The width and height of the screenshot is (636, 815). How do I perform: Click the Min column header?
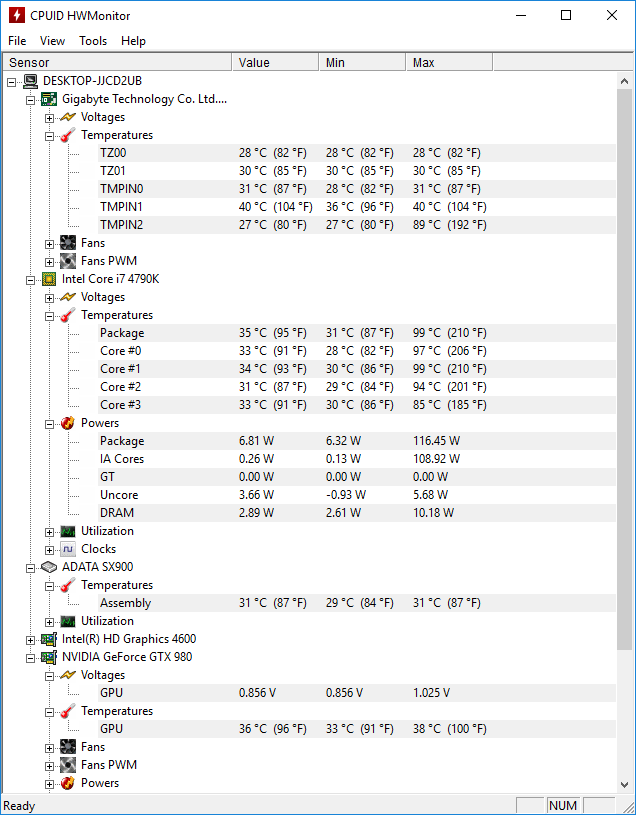coord(362,62)
